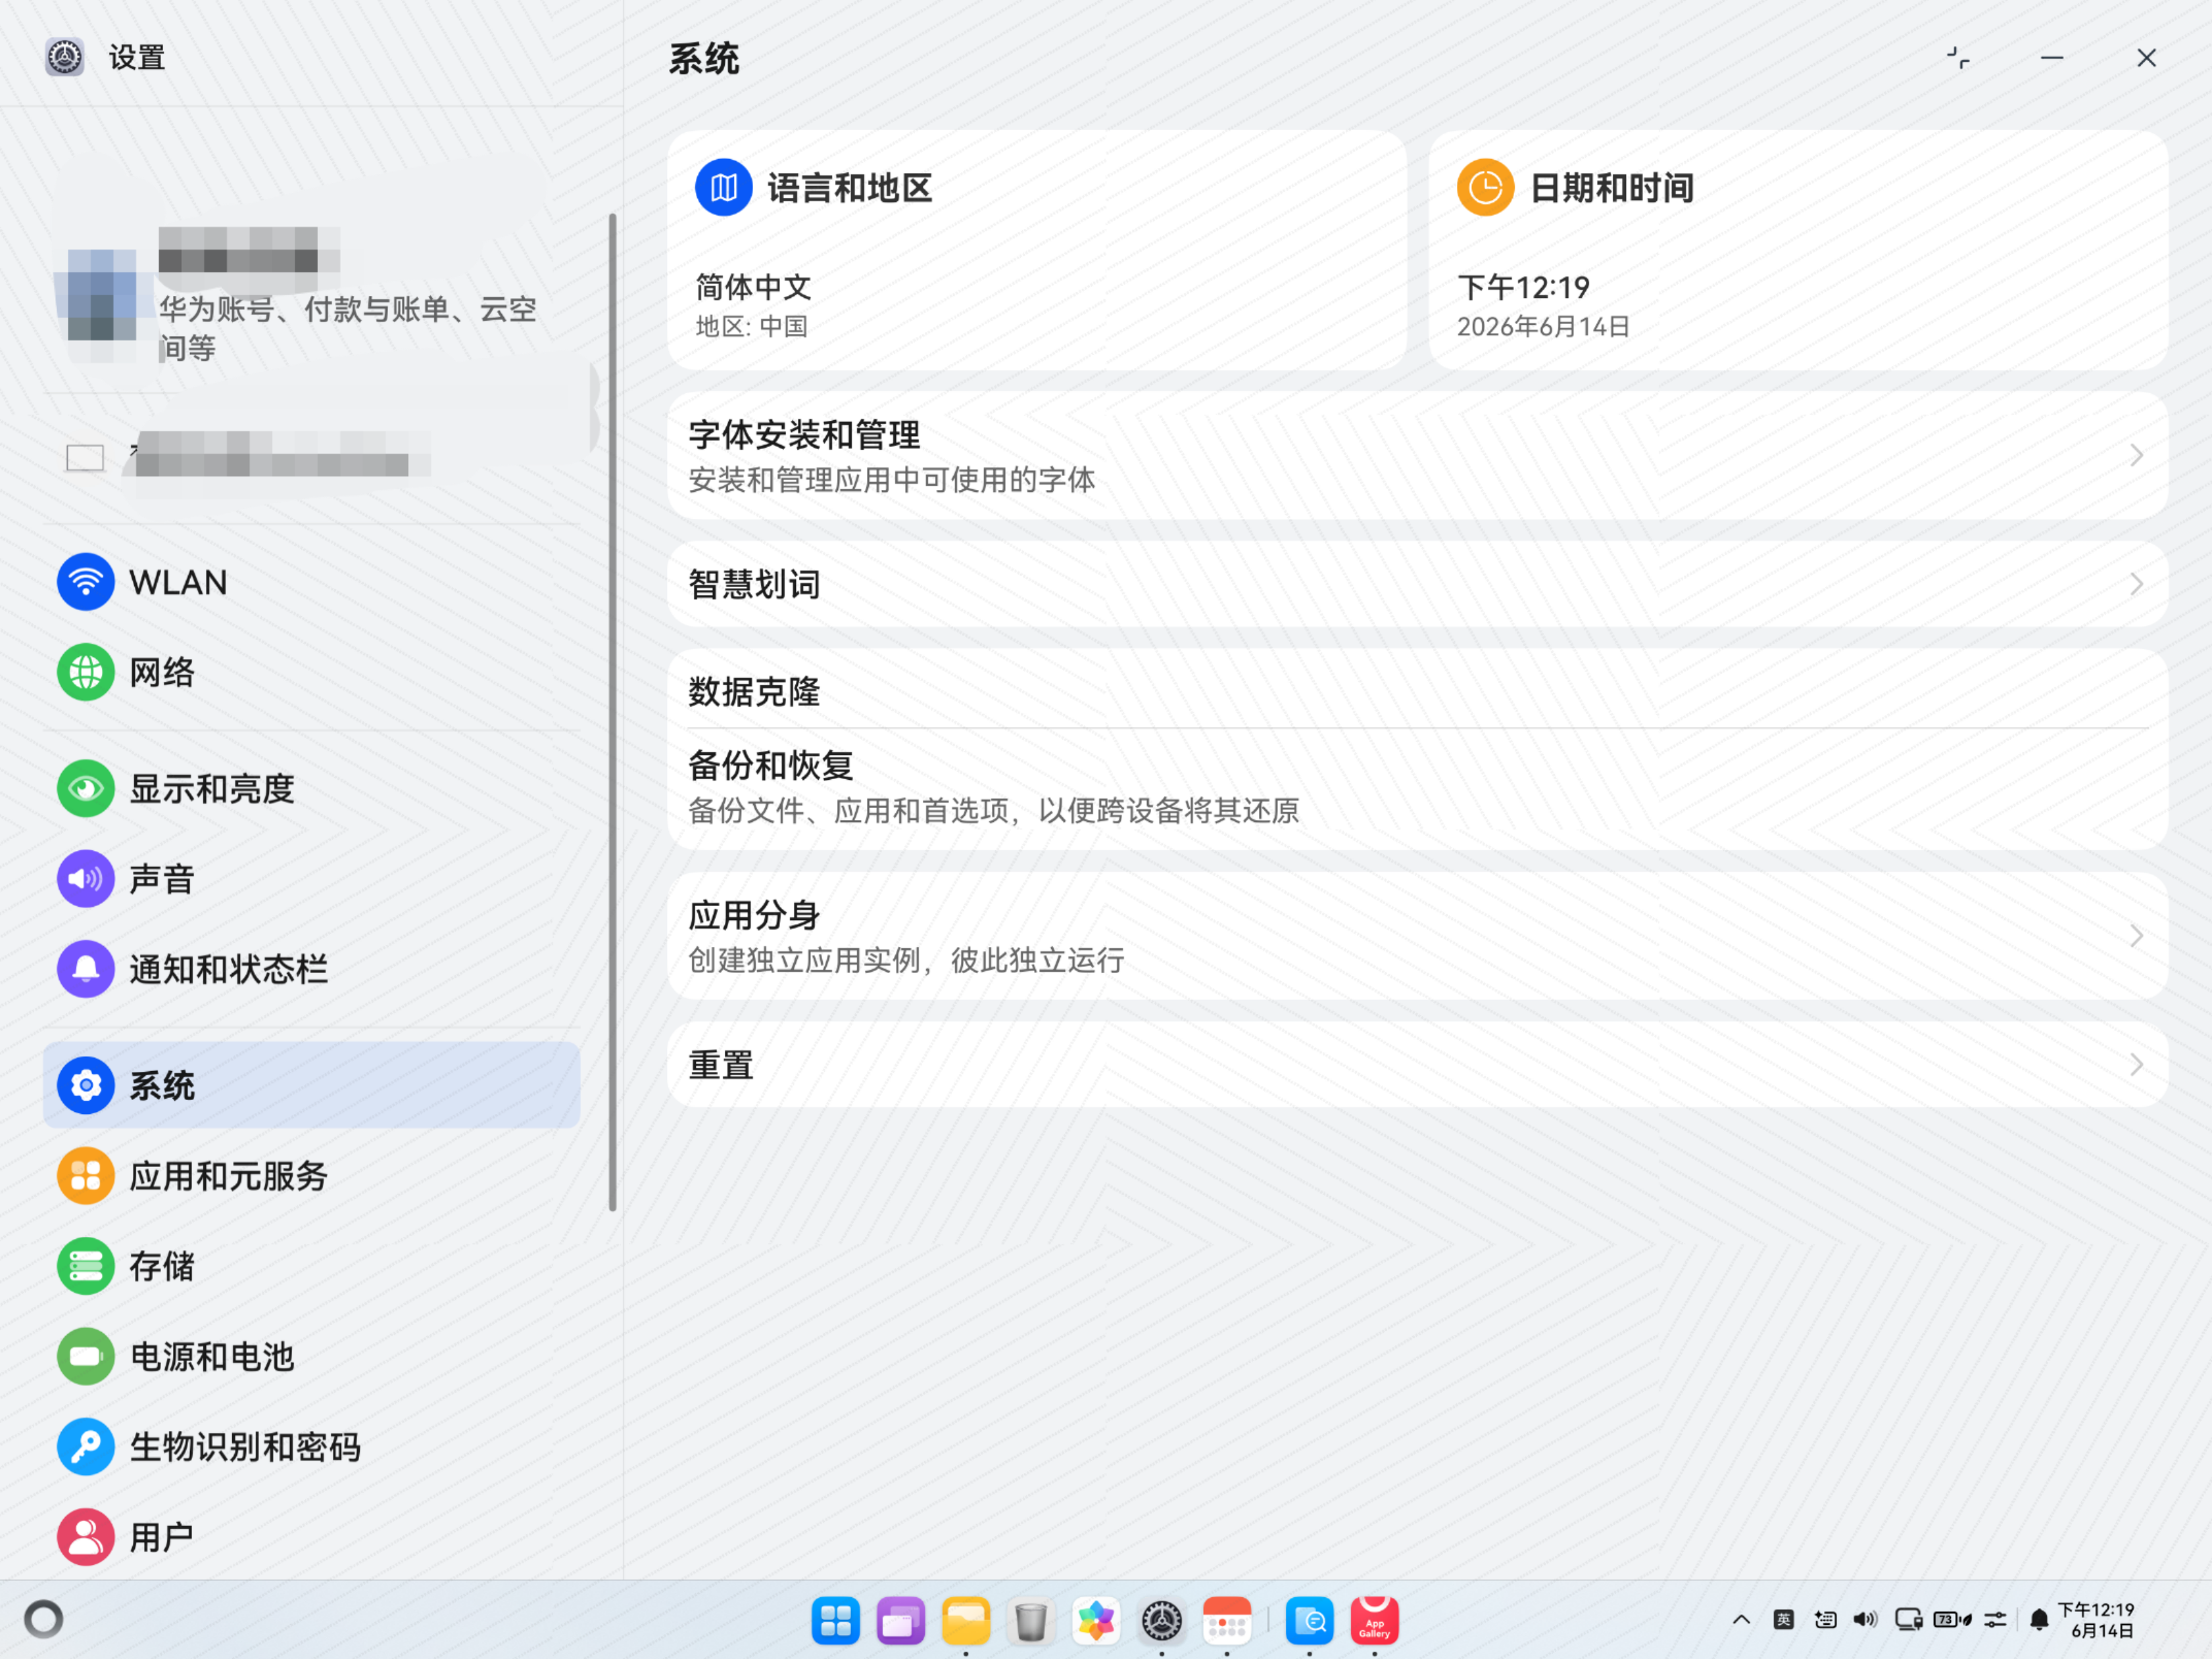Click the 语言和地区 blue map icon
Viewport: 2212px width, 1659px height.
click(x=724, y=187)
